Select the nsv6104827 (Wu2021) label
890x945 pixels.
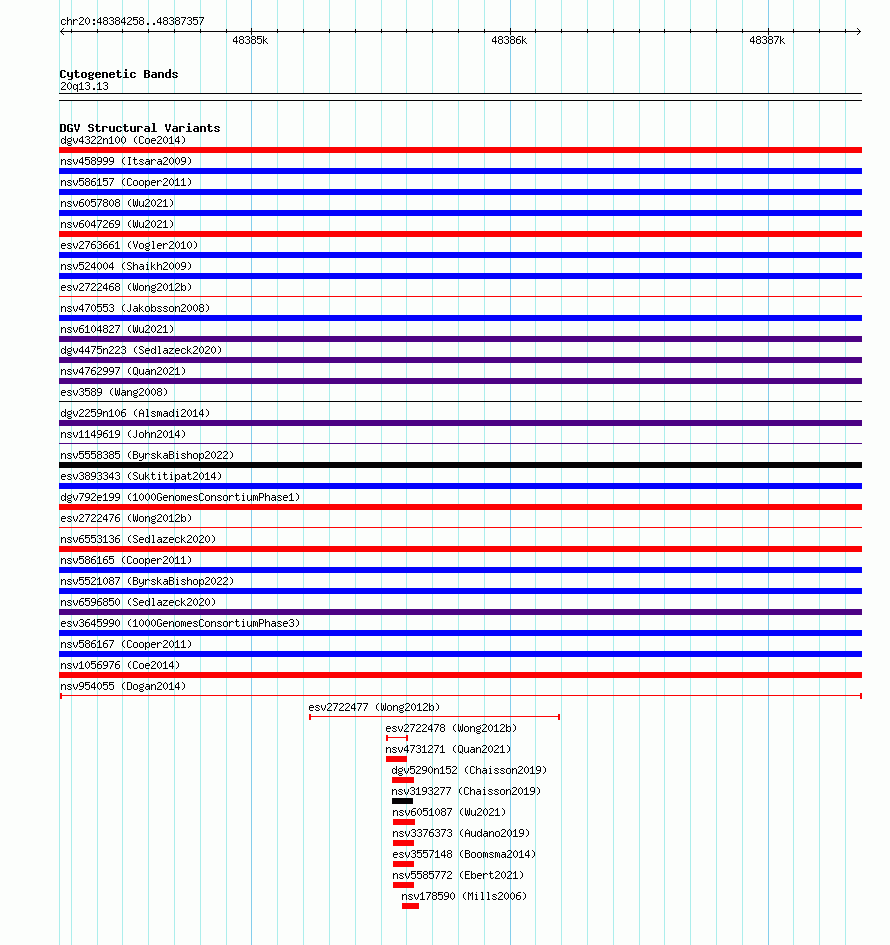click(x=117, y=330)
